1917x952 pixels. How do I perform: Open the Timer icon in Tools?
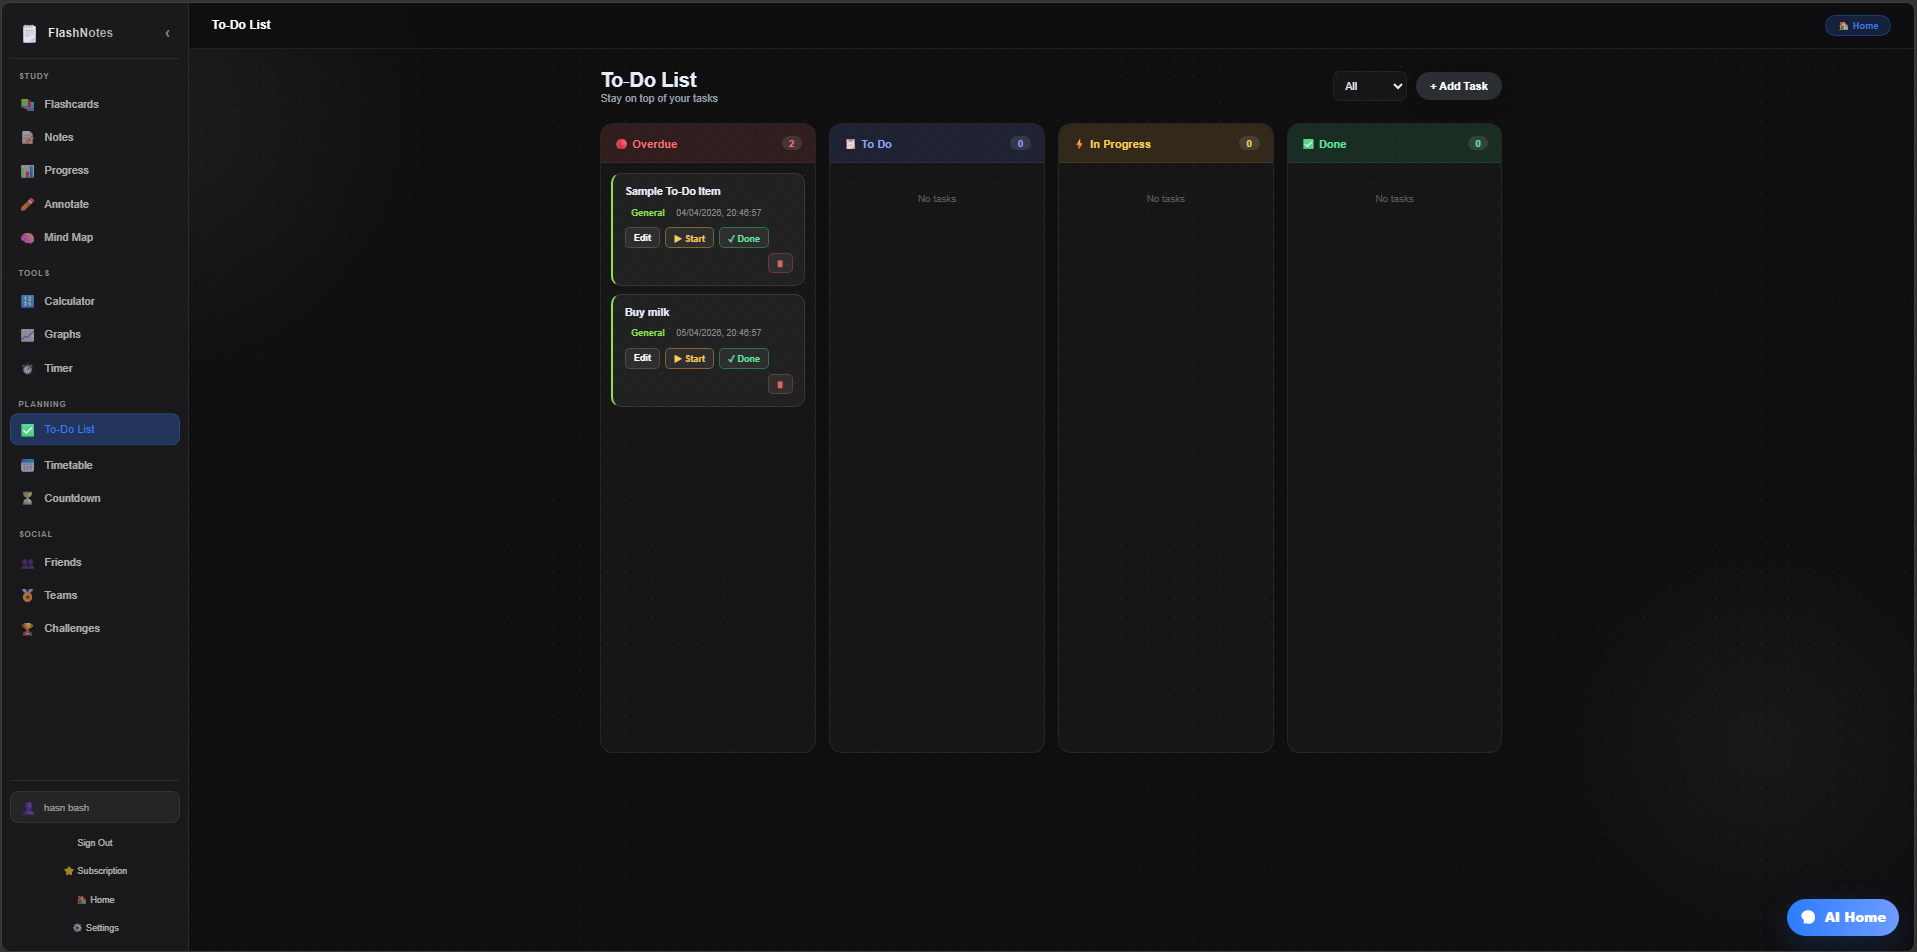(x=28, y=369)
